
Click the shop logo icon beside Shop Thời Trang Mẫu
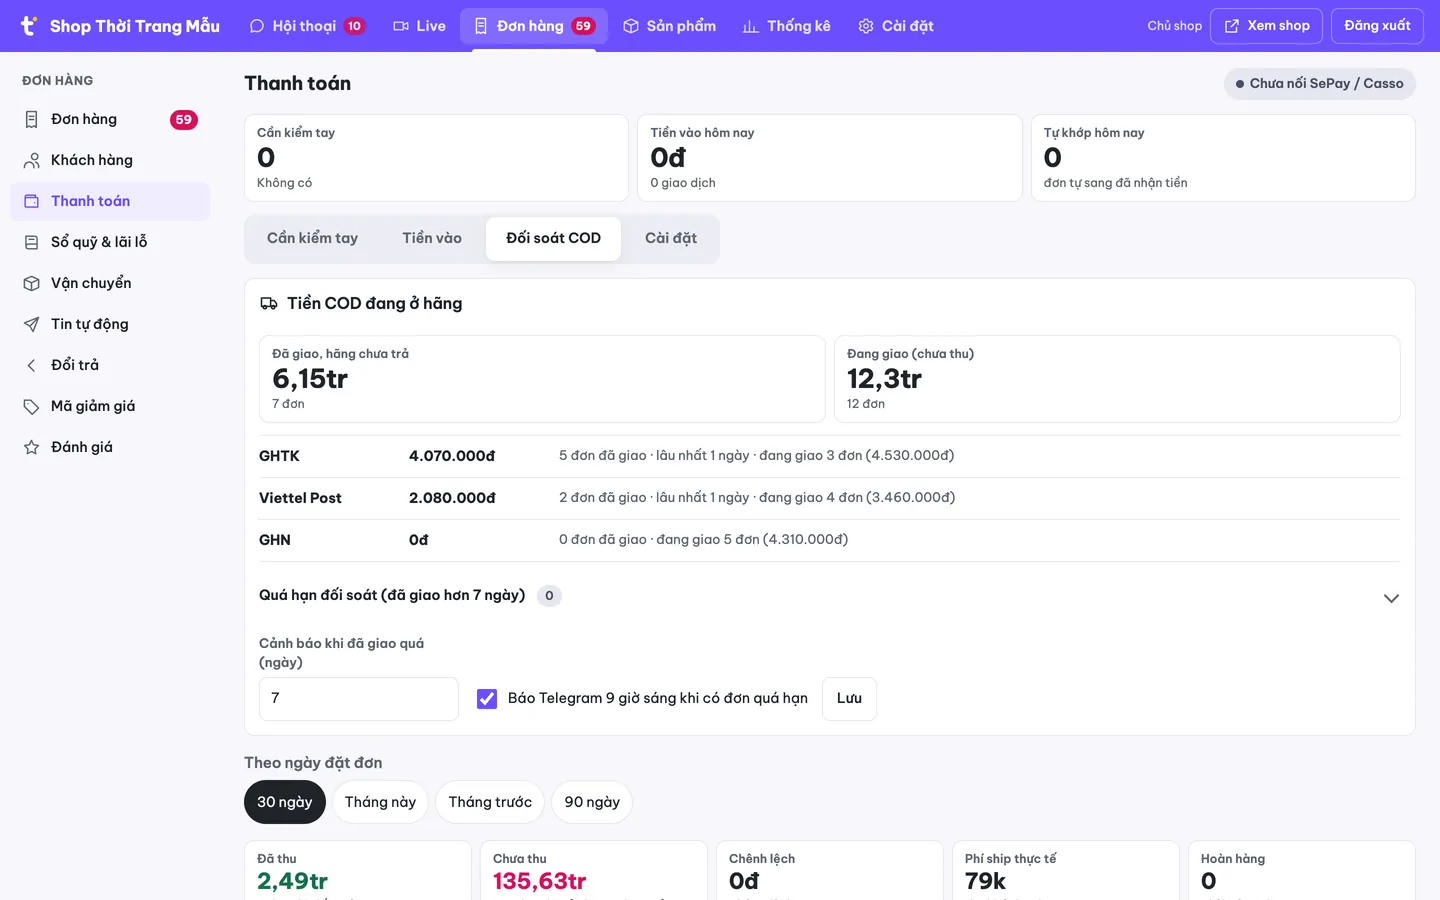pos(29,26)
